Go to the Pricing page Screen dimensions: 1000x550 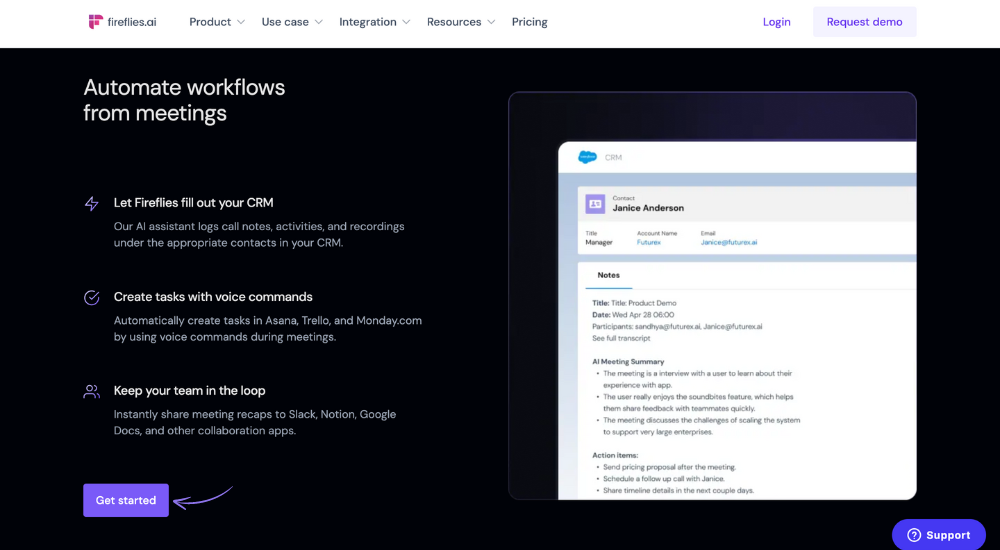[529, 22]
